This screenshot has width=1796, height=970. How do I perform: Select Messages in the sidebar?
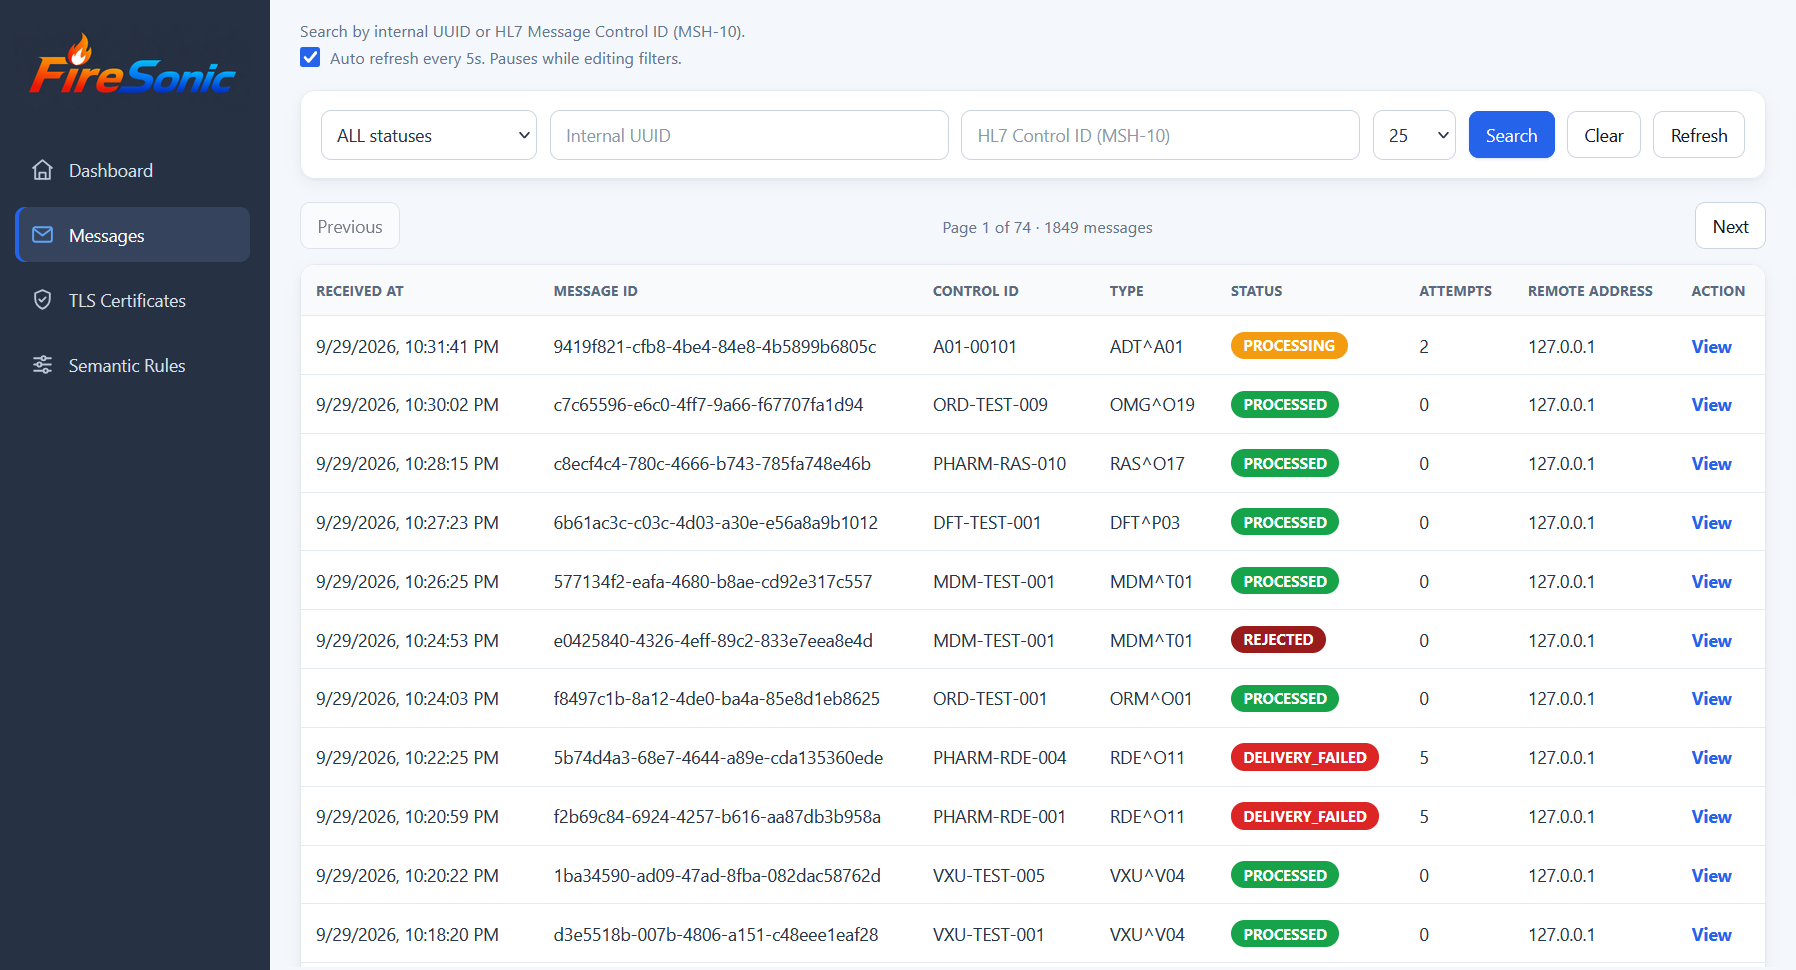[x=133, y=235]
